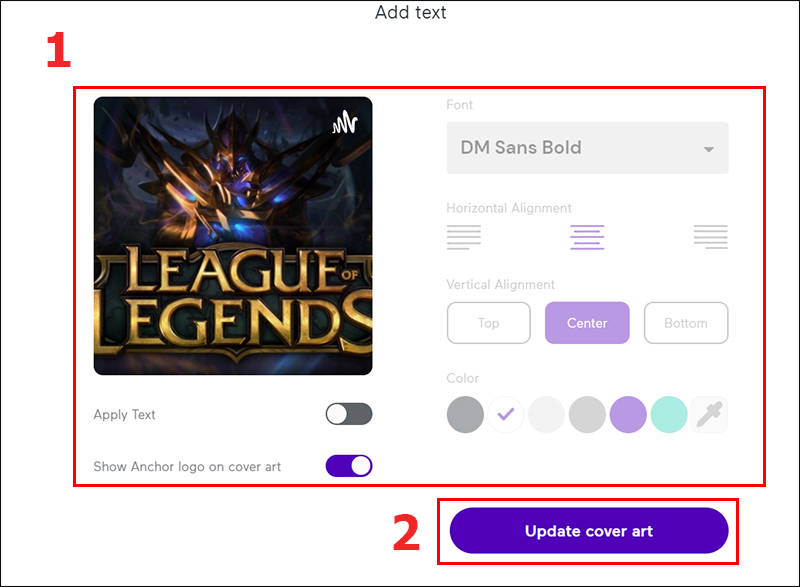This screenshot has width=800, height=587.
Task: Select right horizontal alignment icon
Action: tap(711, 237)
